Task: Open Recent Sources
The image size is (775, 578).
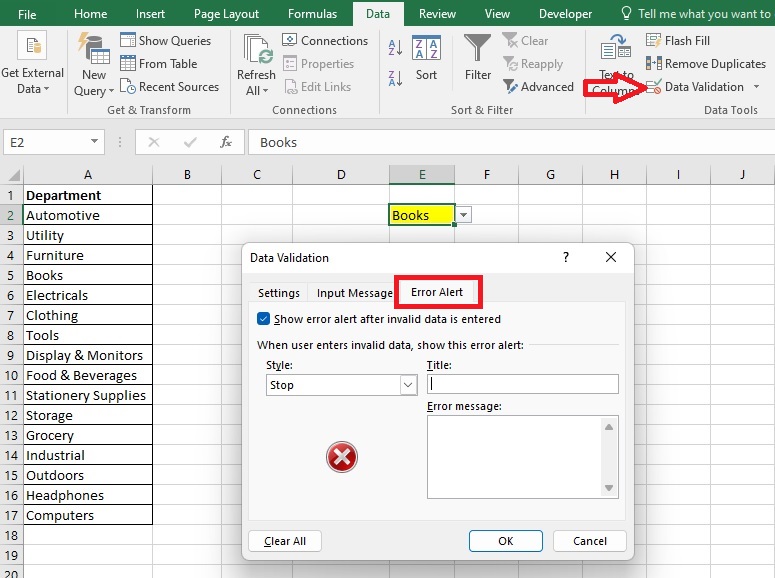Action: (x=170, y=87)
